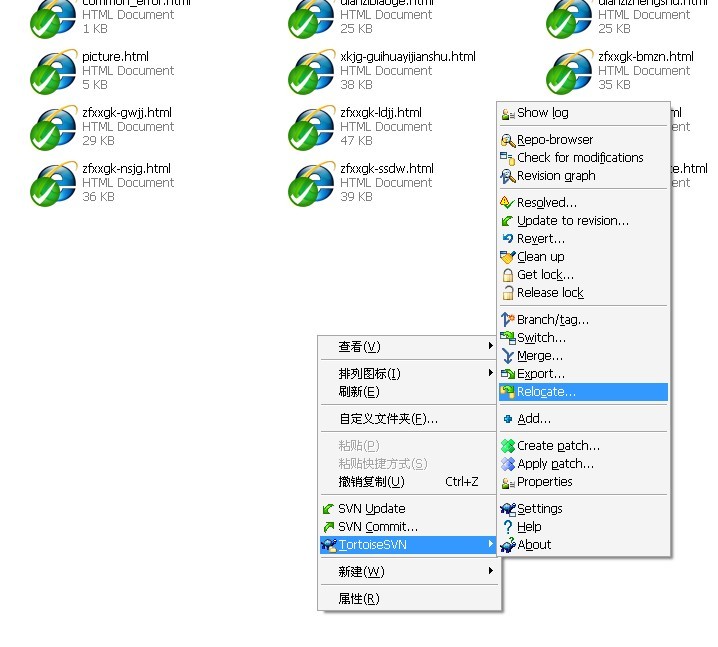Click the Create patch icon
Viewport: 718px width, 647px height.
[x=508, y=446]
